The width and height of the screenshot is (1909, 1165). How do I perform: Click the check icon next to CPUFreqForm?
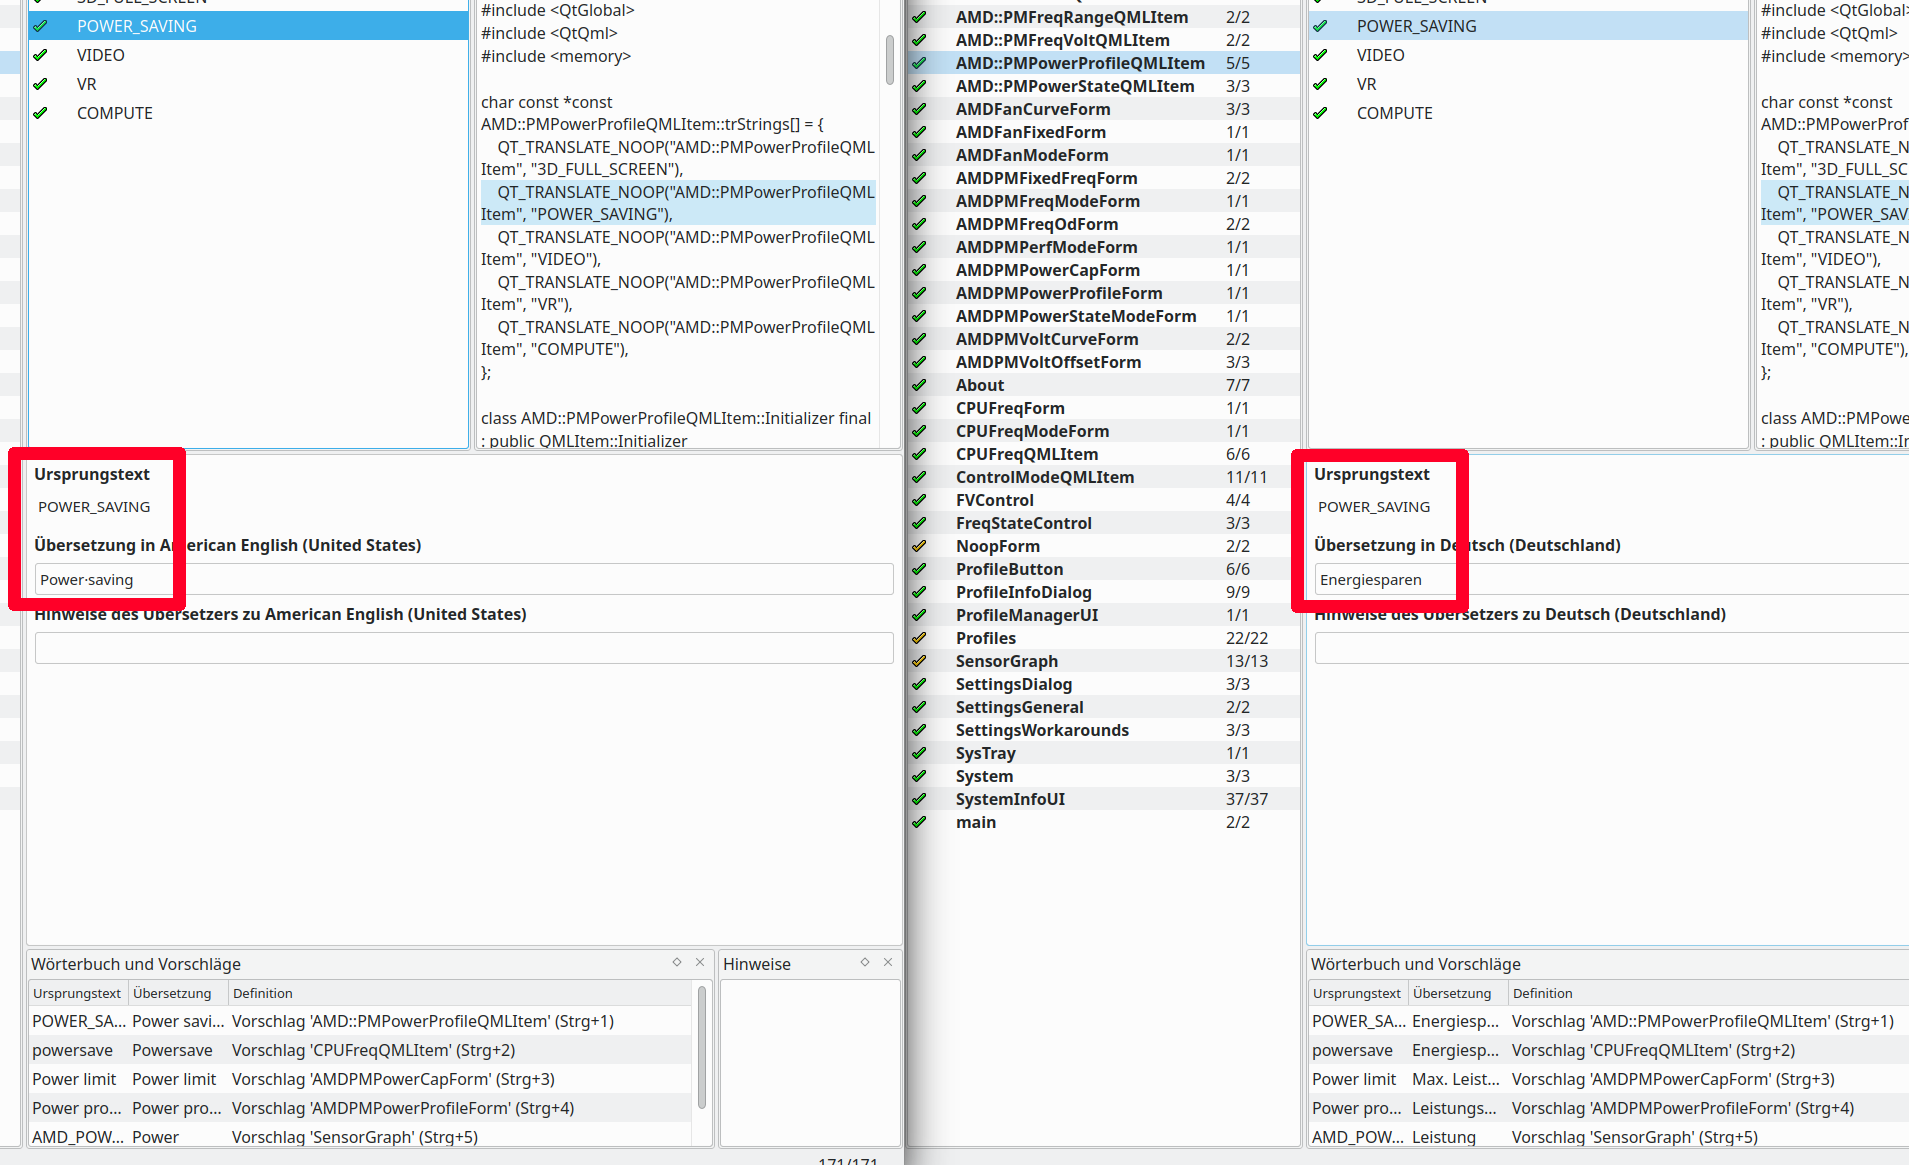(919, 408)
